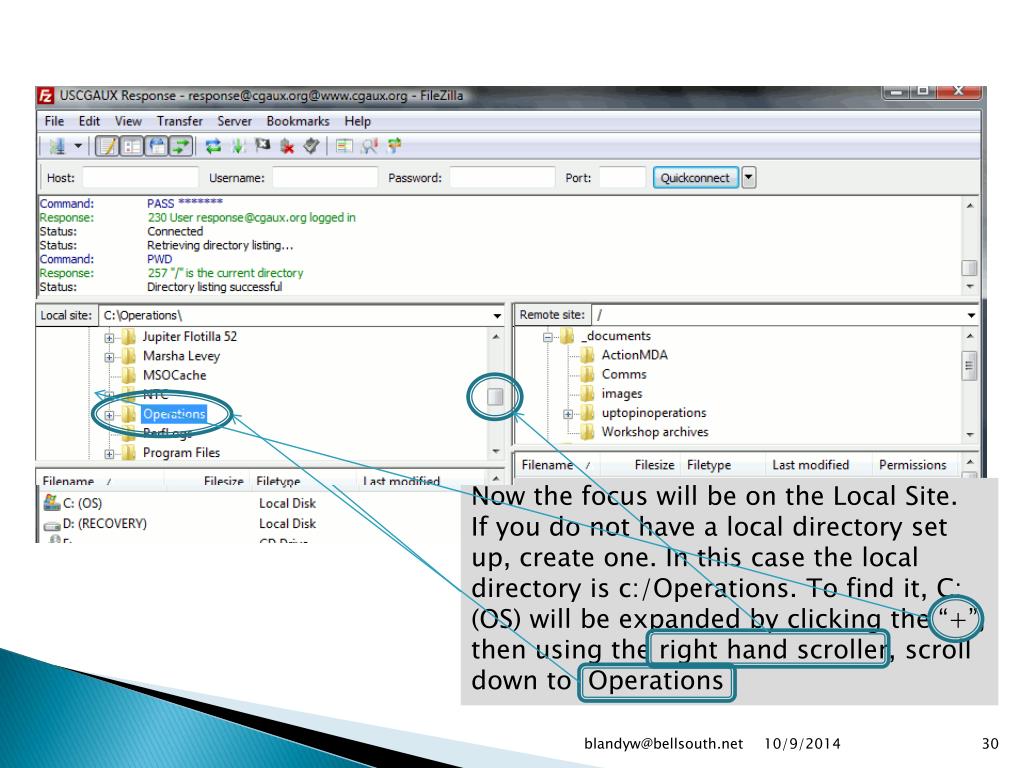Select uptopinoperations folder name

point(654,413)
